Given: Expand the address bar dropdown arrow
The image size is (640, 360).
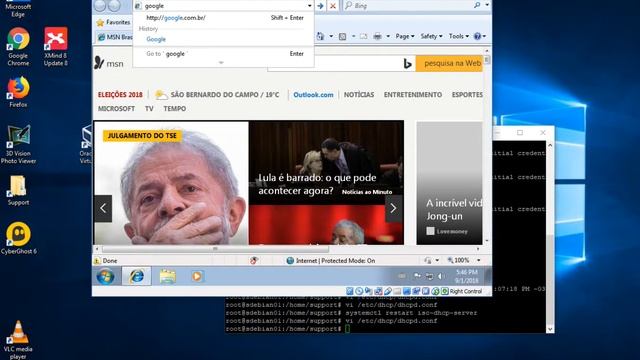Looking at the screenshot, I should (309, 6).
